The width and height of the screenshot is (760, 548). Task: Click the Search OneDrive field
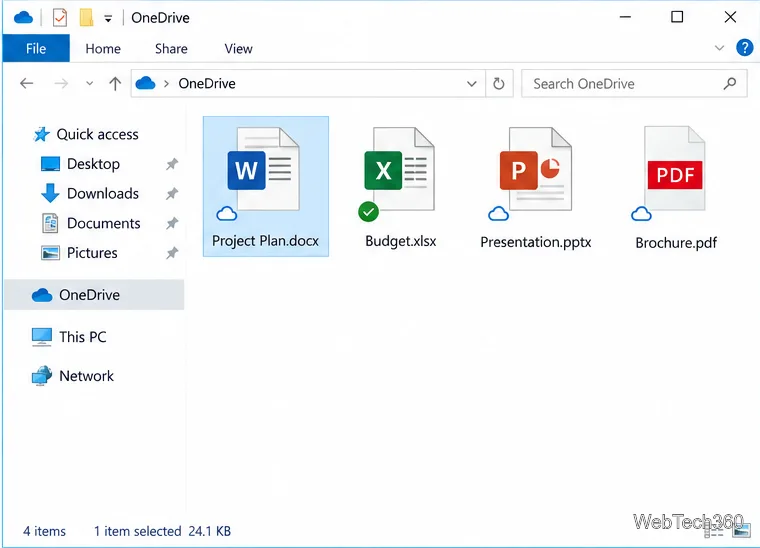[634, 83]
